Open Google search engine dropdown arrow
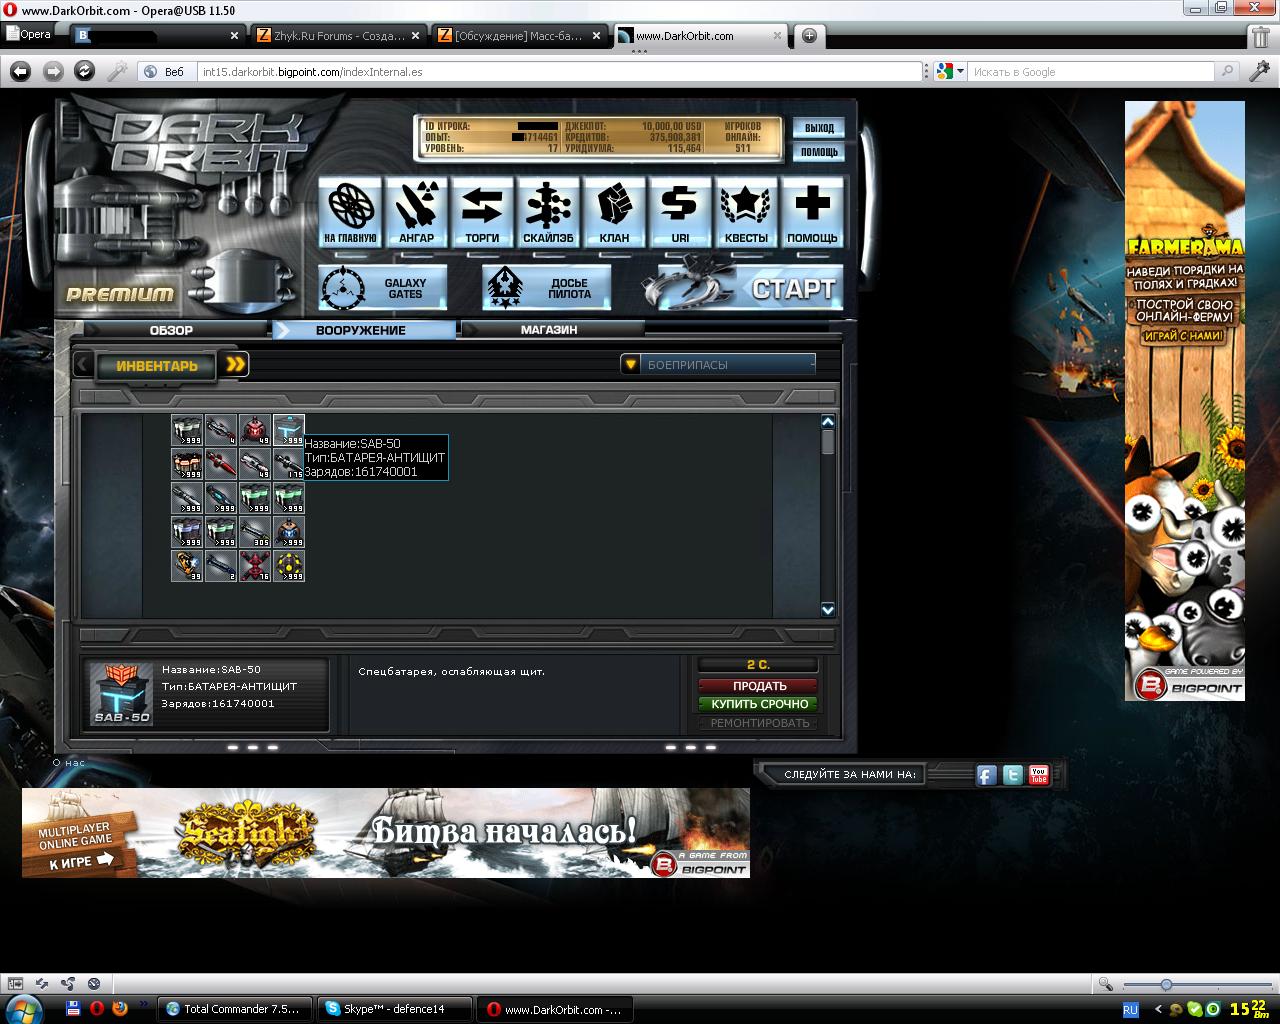 click(x=960, y=72)
